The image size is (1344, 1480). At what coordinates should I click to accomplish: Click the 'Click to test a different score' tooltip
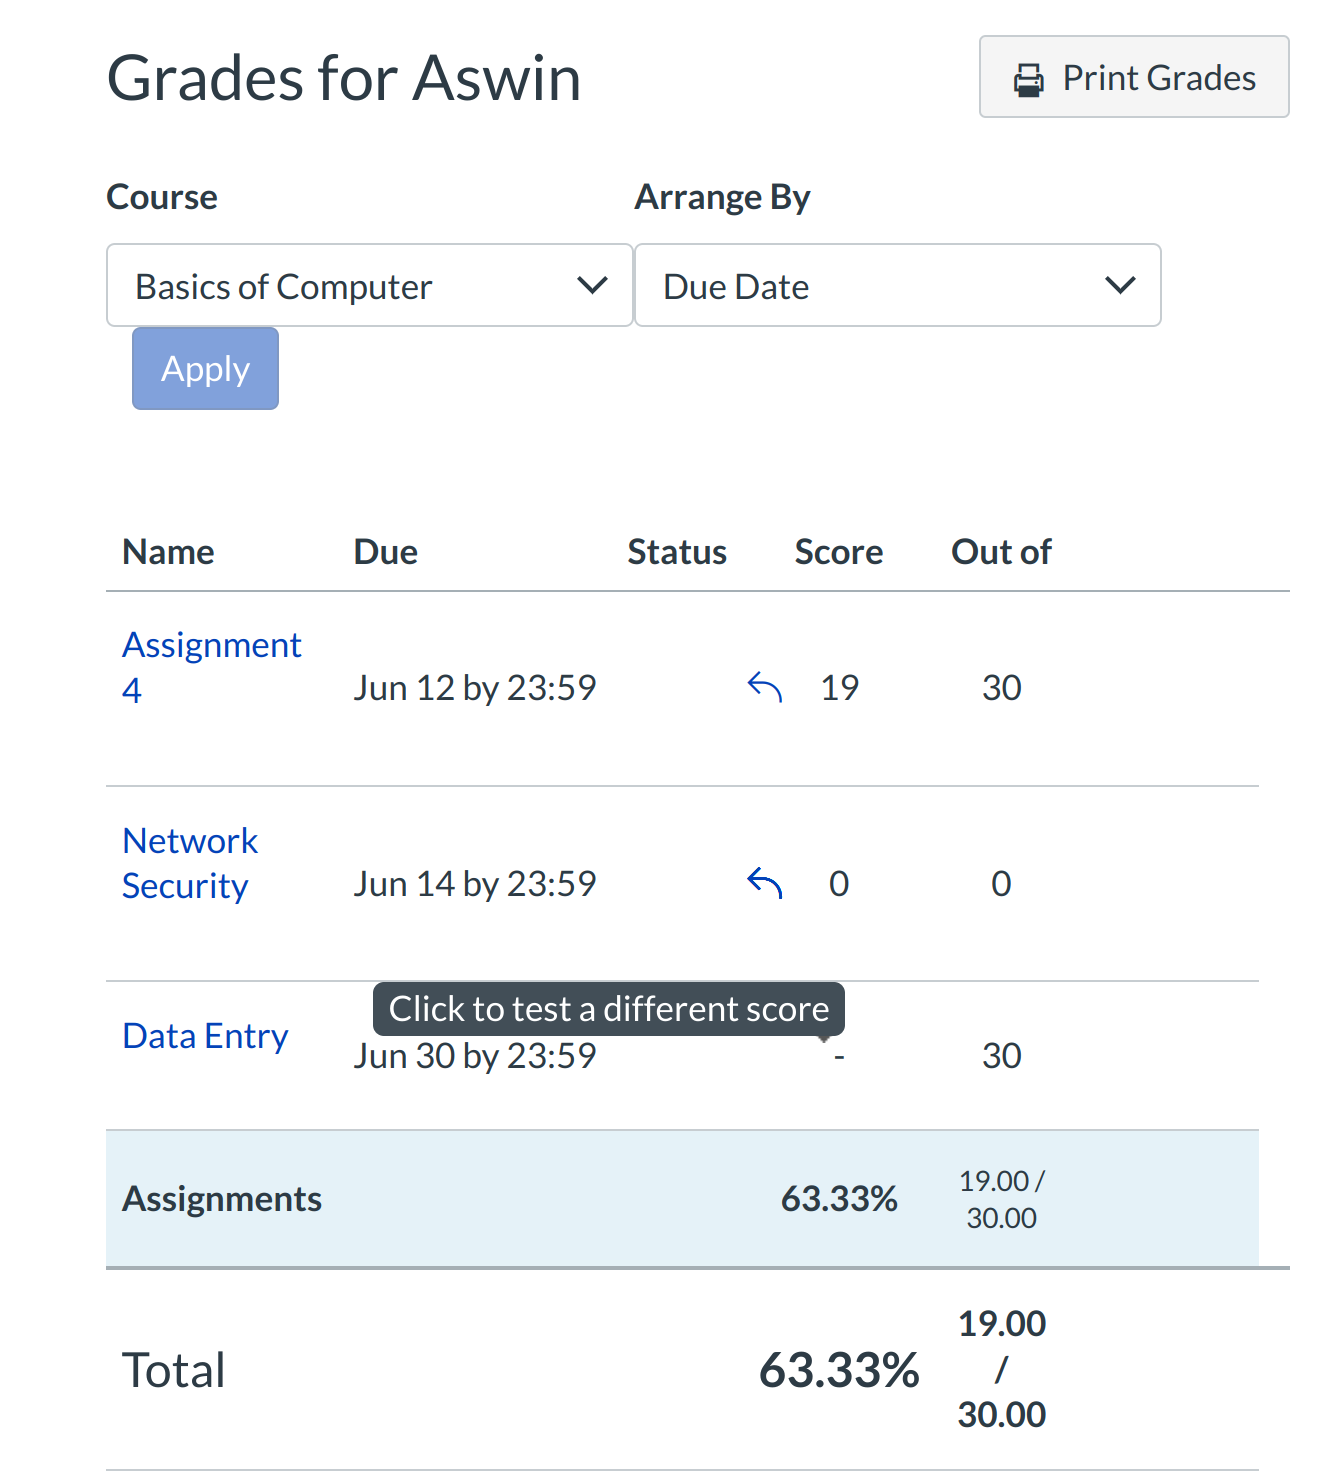(x=608, y=1009)
